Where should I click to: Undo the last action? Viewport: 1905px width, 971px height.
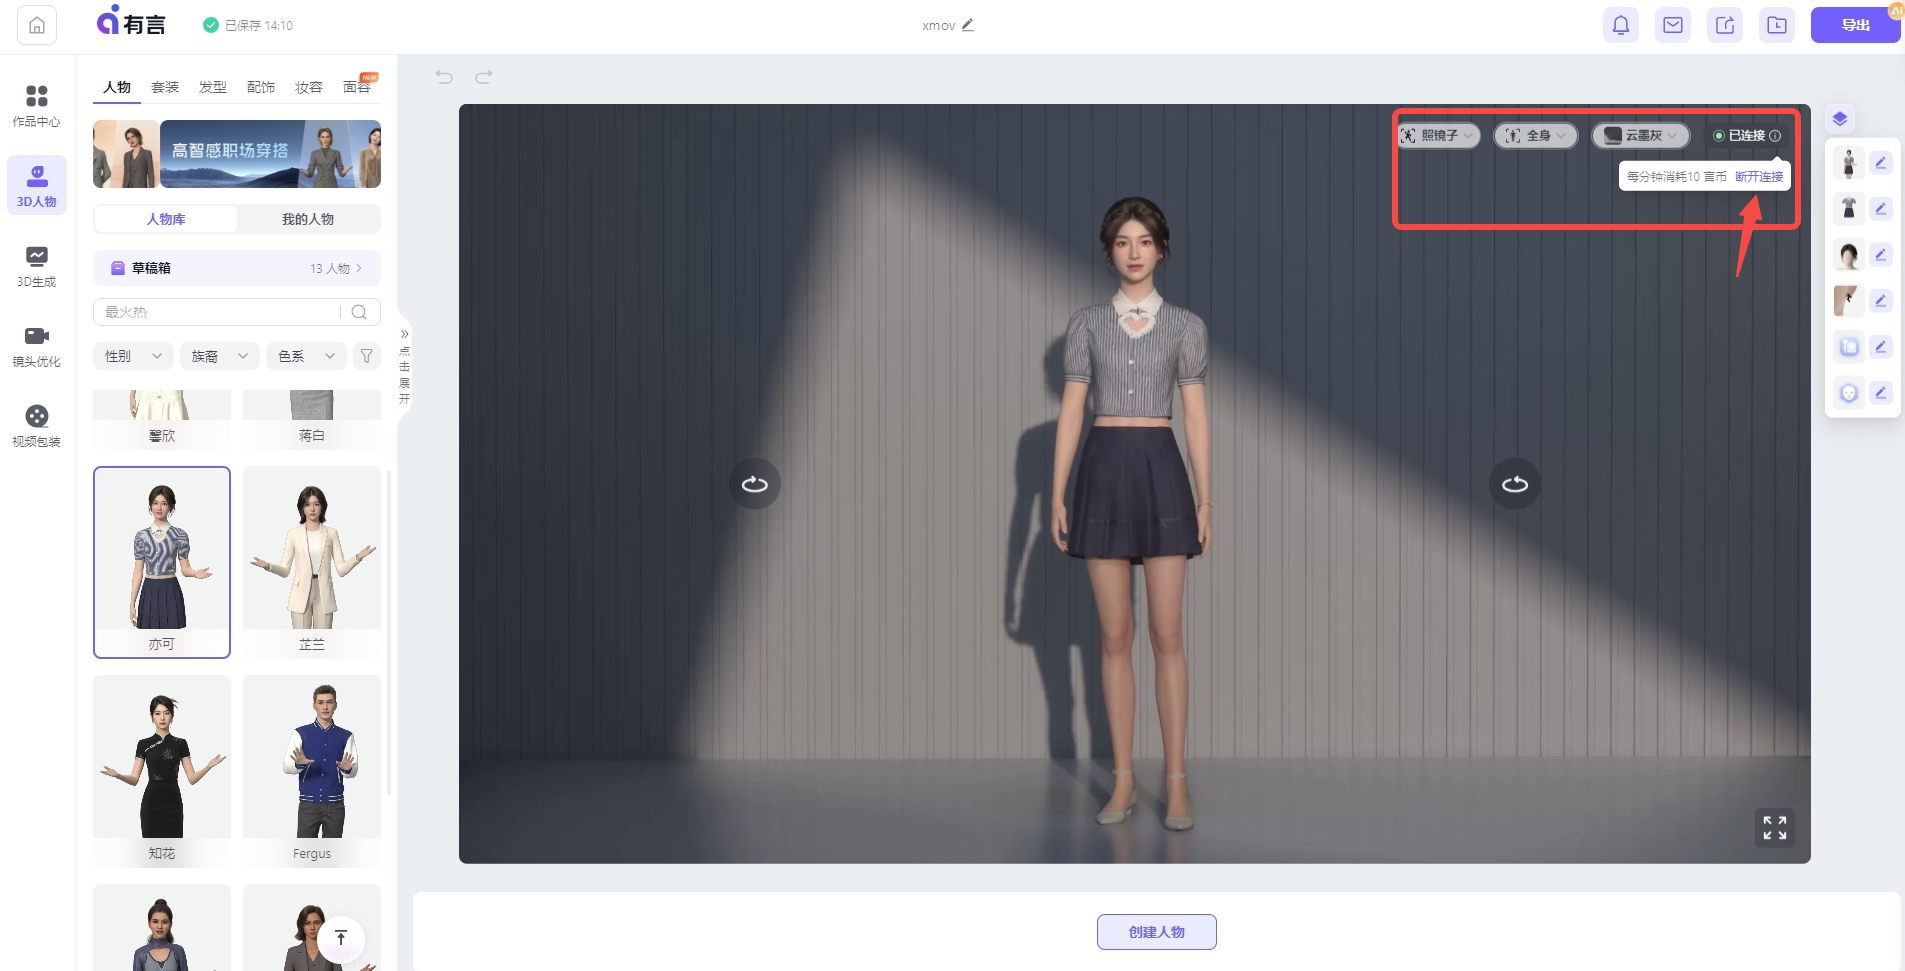[445, 77]
